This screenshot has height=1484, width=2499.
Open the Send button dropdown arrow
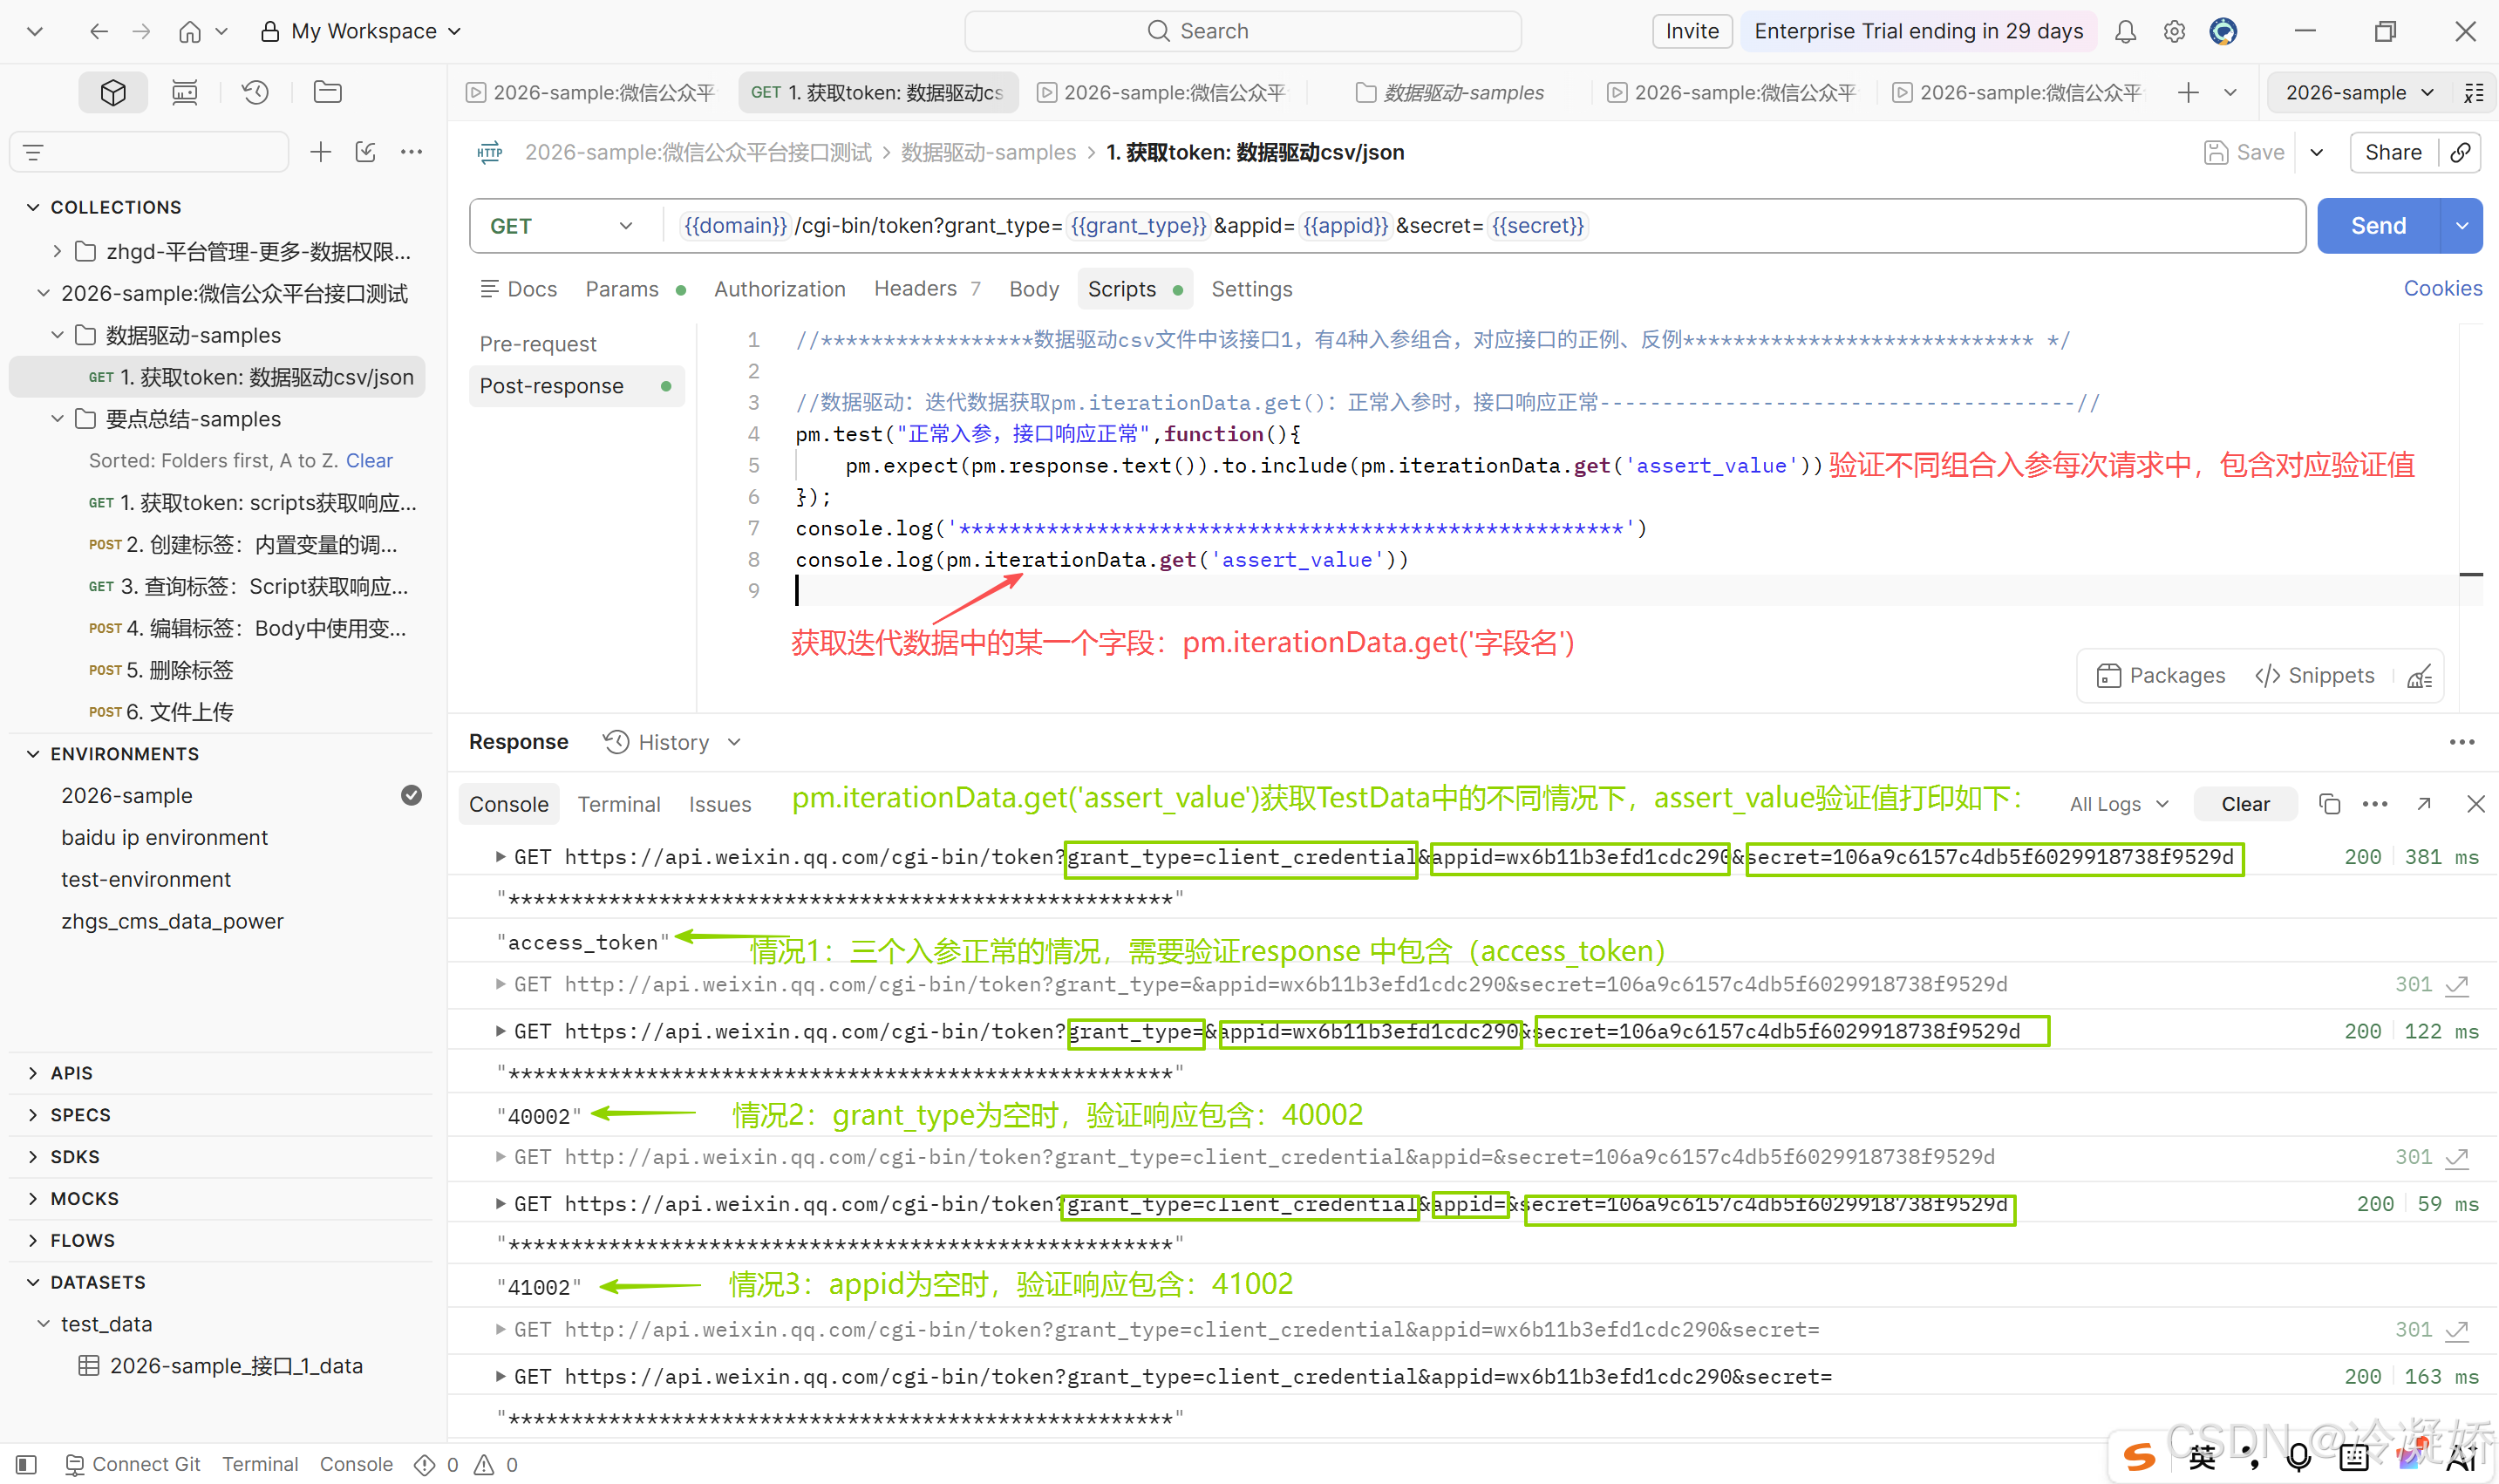(2462, 226)
